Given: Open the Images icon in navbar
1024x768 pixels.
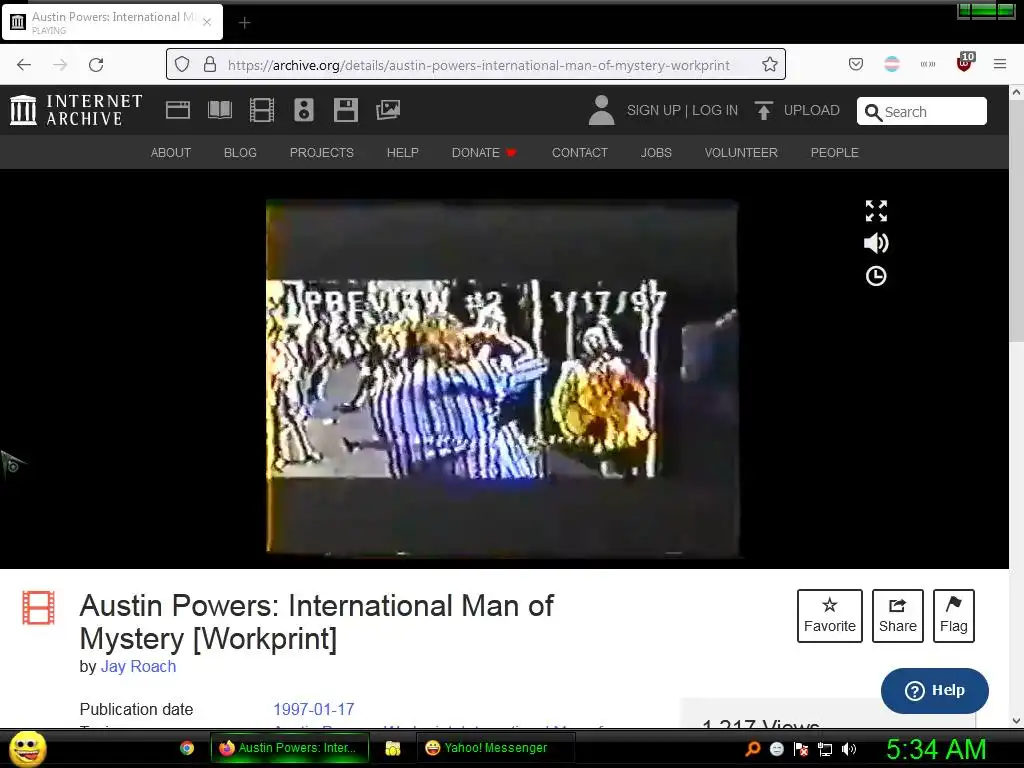Looking at the screenshot, I should pos(388,110).
